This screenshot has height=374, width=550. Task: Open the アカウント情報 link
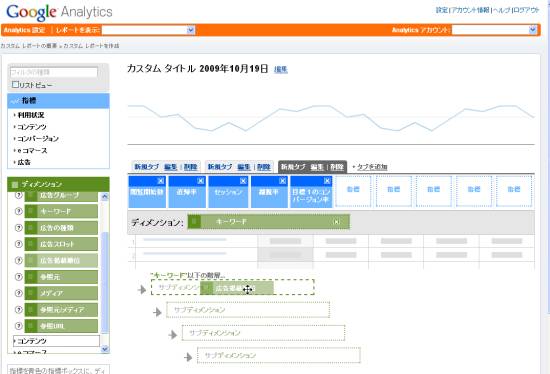pos(471,10)
